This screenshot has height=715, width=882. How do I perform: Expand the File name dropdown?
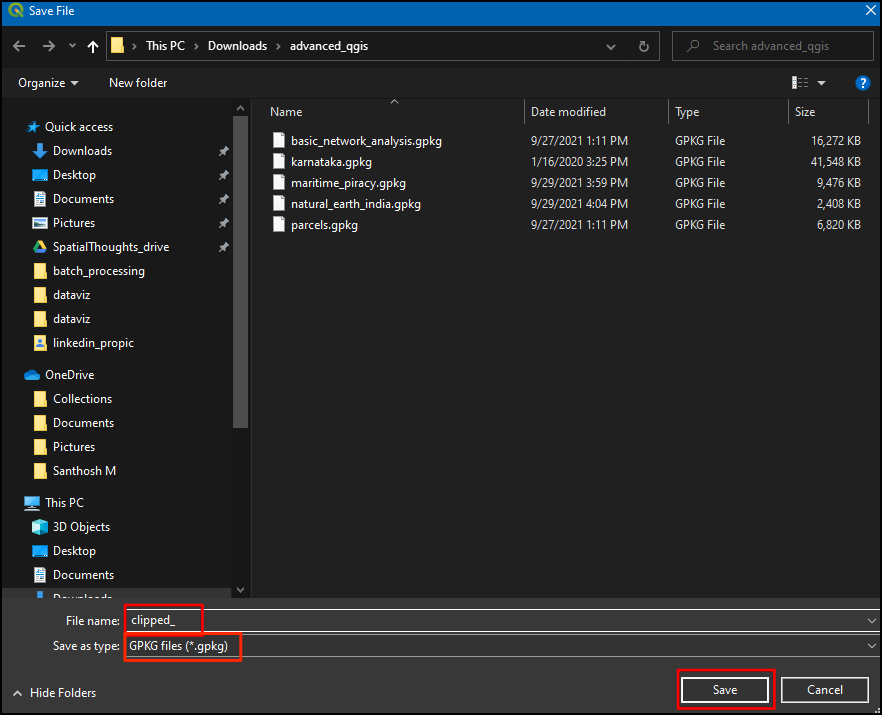point(872,621)
